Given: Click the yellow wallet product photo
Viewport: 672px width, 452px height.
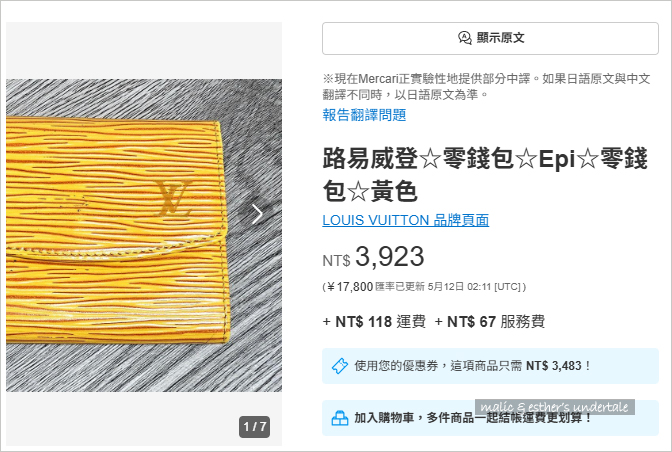Looking at the screenshot, I should 144,235.
